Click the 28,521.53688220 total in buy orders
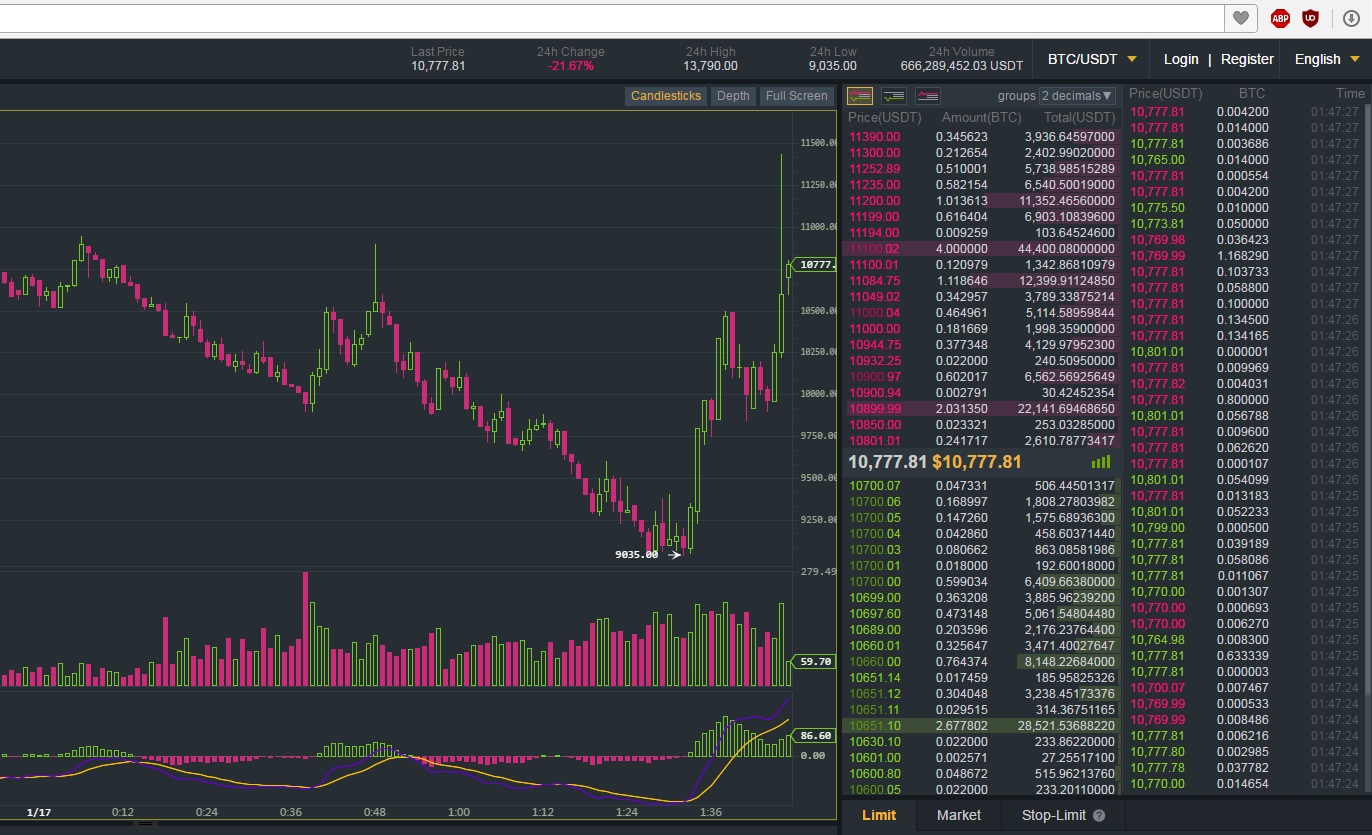This screenshot has height=835, width=1372. (1066, 726)
